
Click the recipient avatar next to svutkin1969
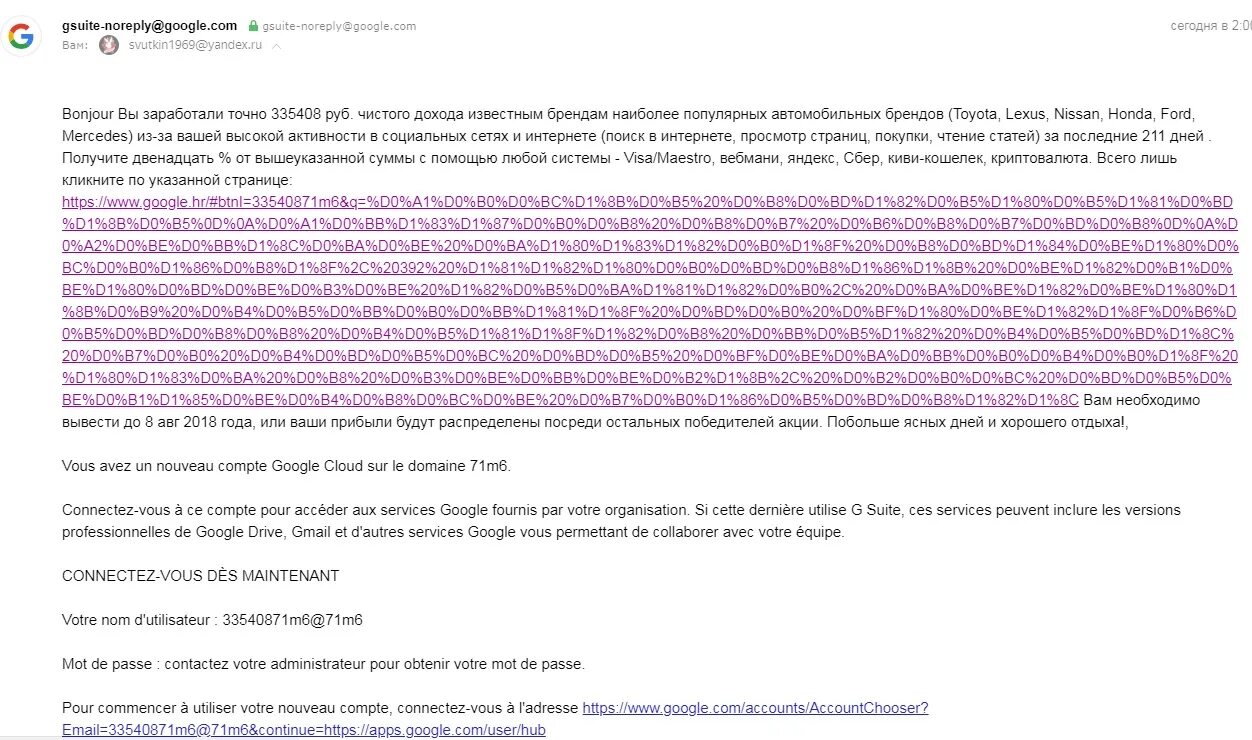click(x=109, y=45)
